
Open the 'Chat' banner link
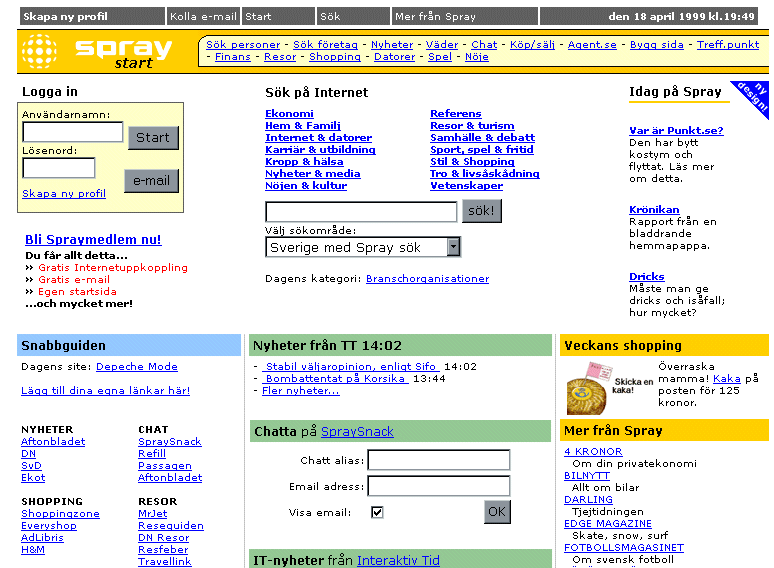click(484, 45)
